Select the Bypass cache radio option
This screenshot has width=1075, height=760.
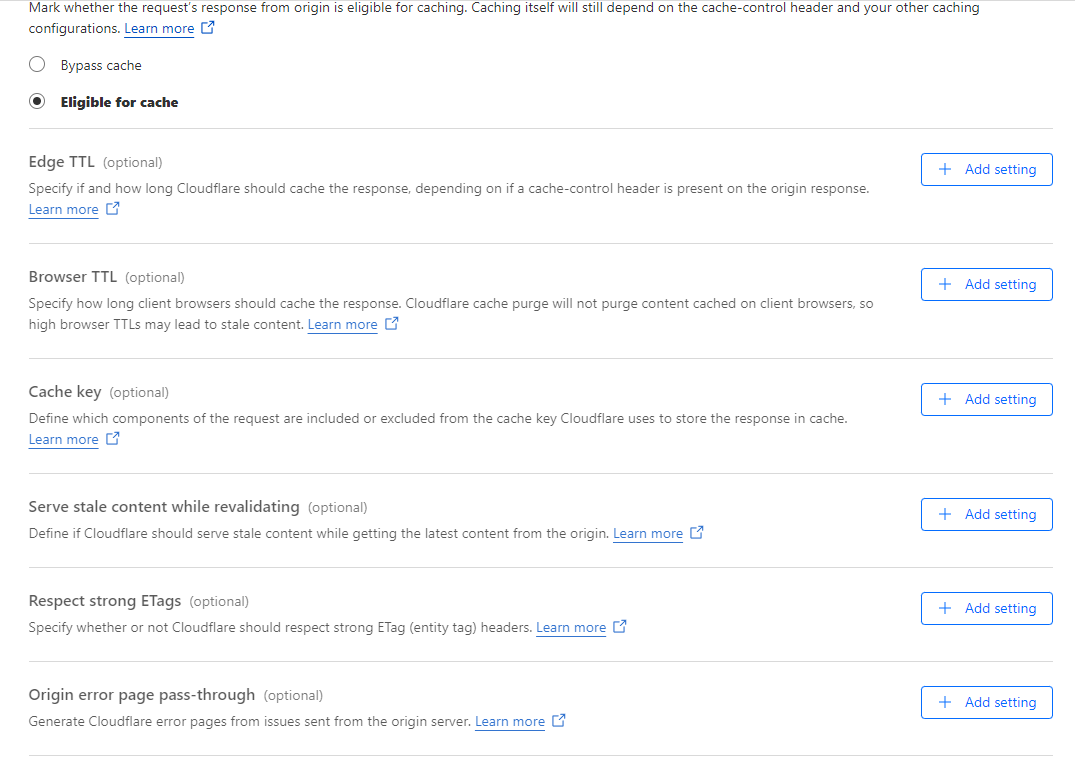pyautogui.click(x=37, y=65)
